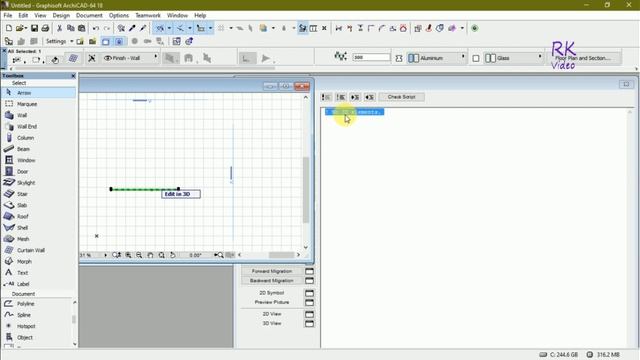Image resolution: width=640 pixels, height=360 pixels.
Task: Pick the Shell tool
Action: click(39, 228)
